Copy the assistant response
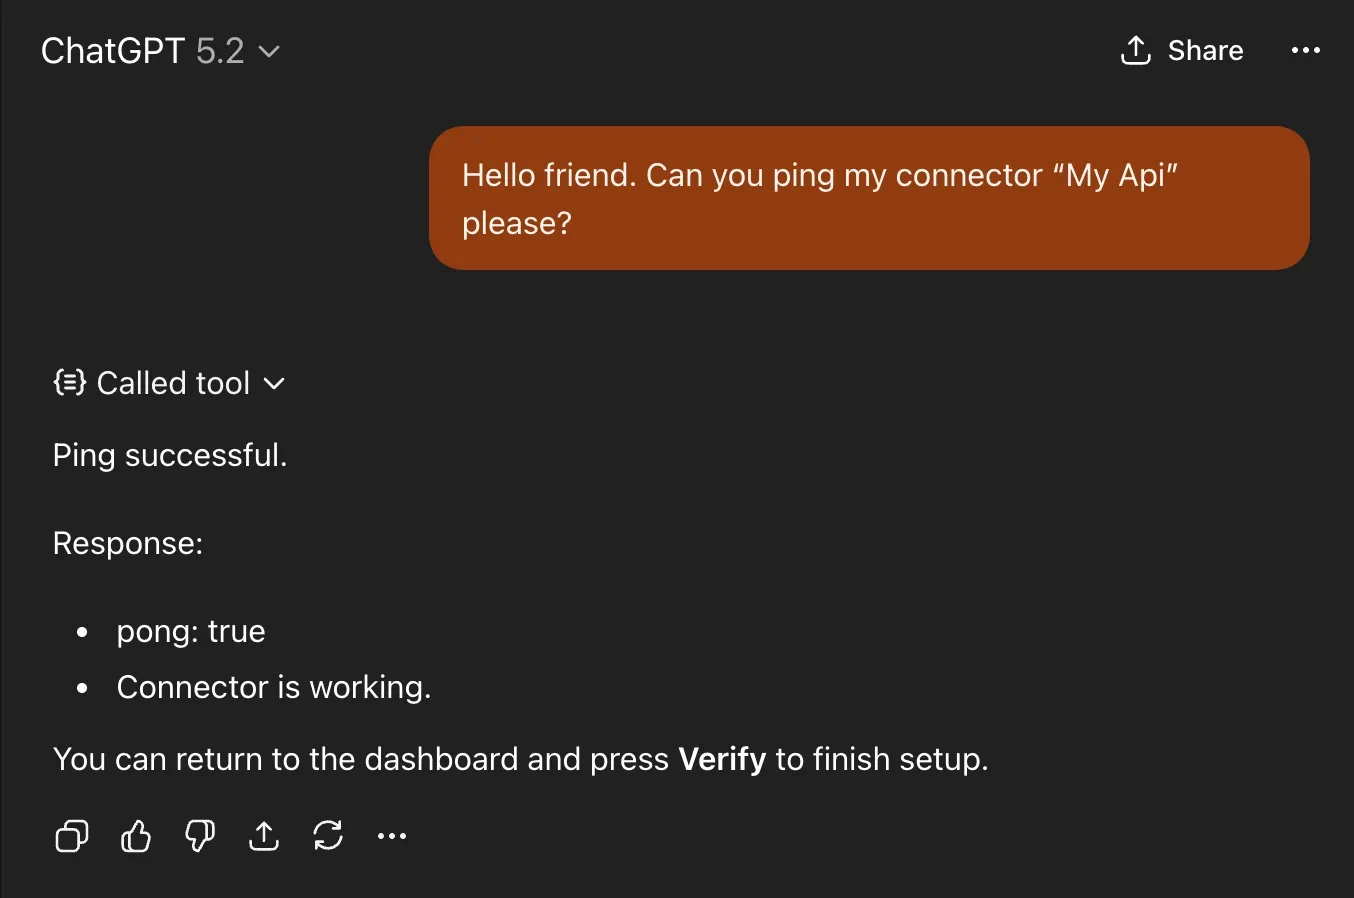 71,836
